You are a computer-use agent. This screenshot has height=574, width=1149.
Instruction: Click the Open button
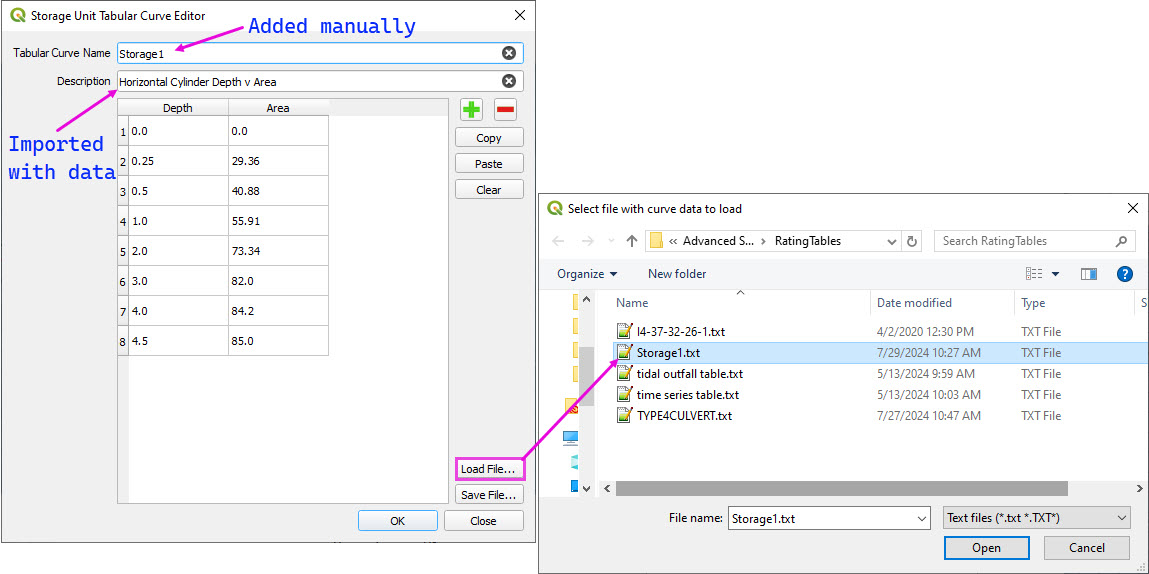click(986, 548)
